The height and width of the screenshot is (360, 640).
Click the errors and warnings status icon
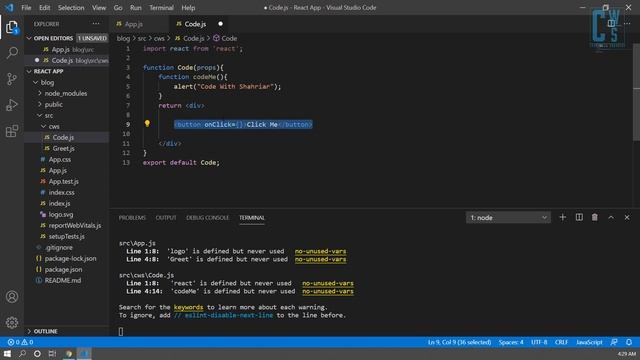coord(20,342)
